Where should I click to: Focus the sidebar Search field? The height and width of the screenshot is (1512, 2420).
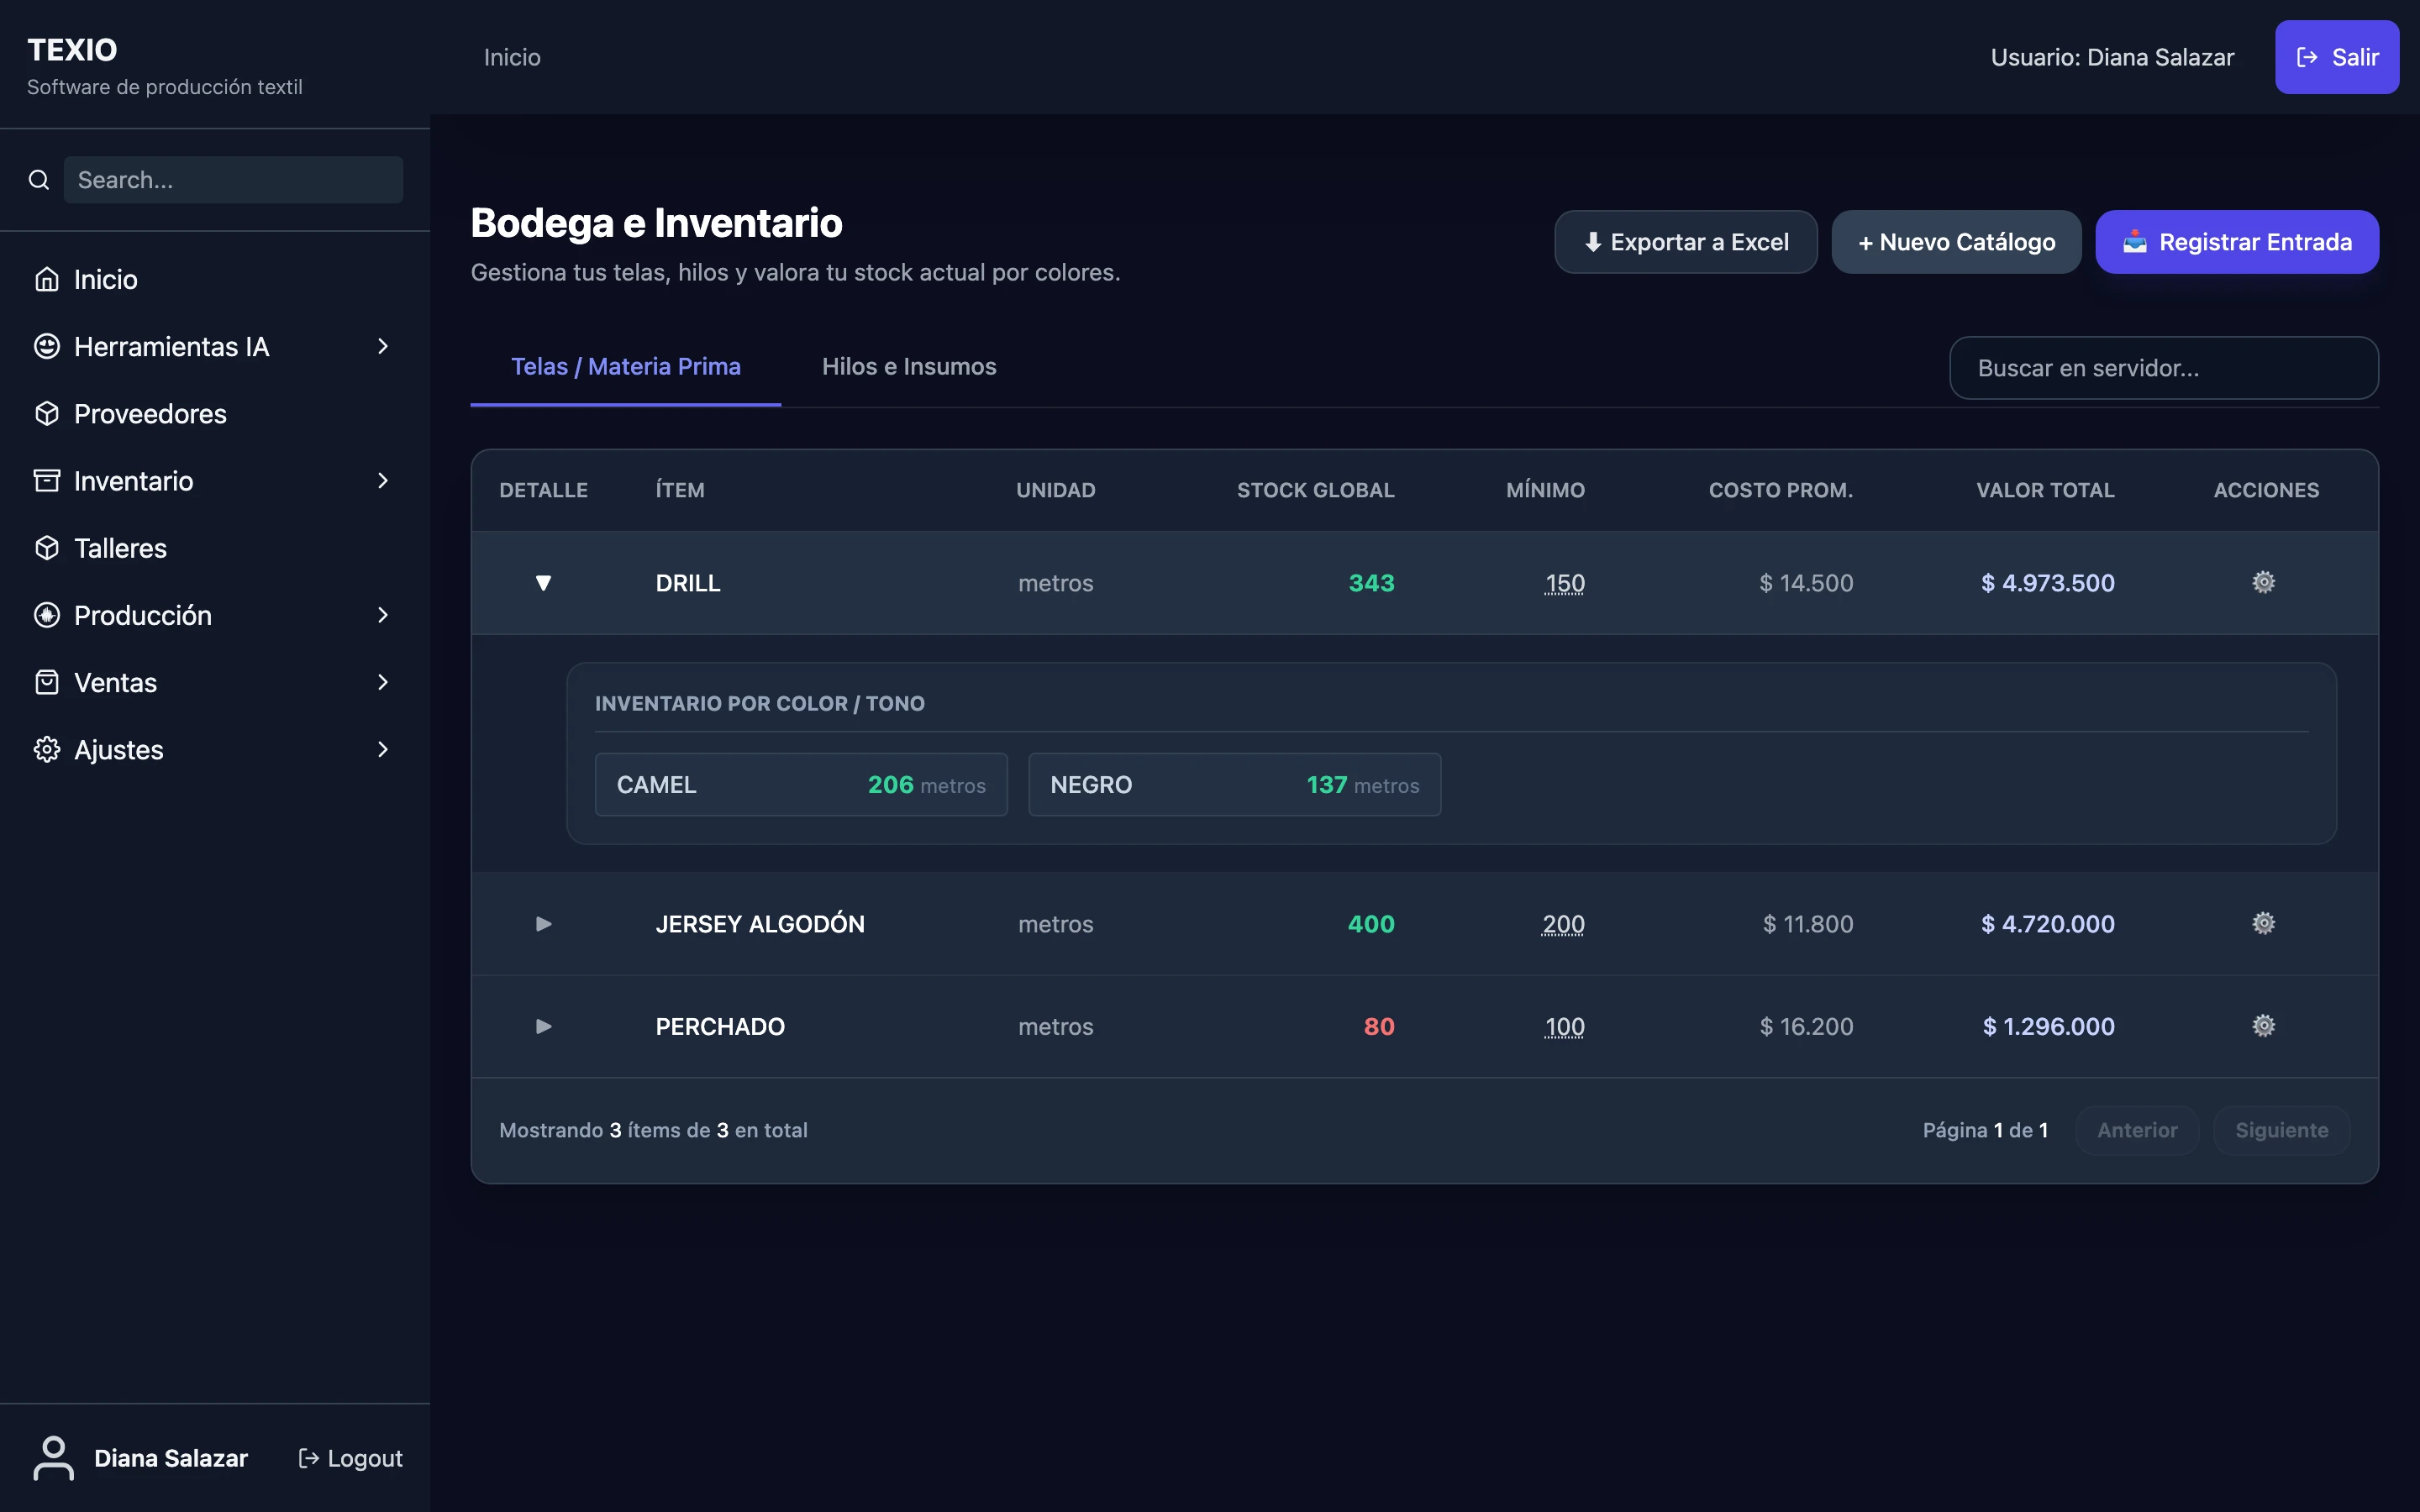click(x=234, y=180)
